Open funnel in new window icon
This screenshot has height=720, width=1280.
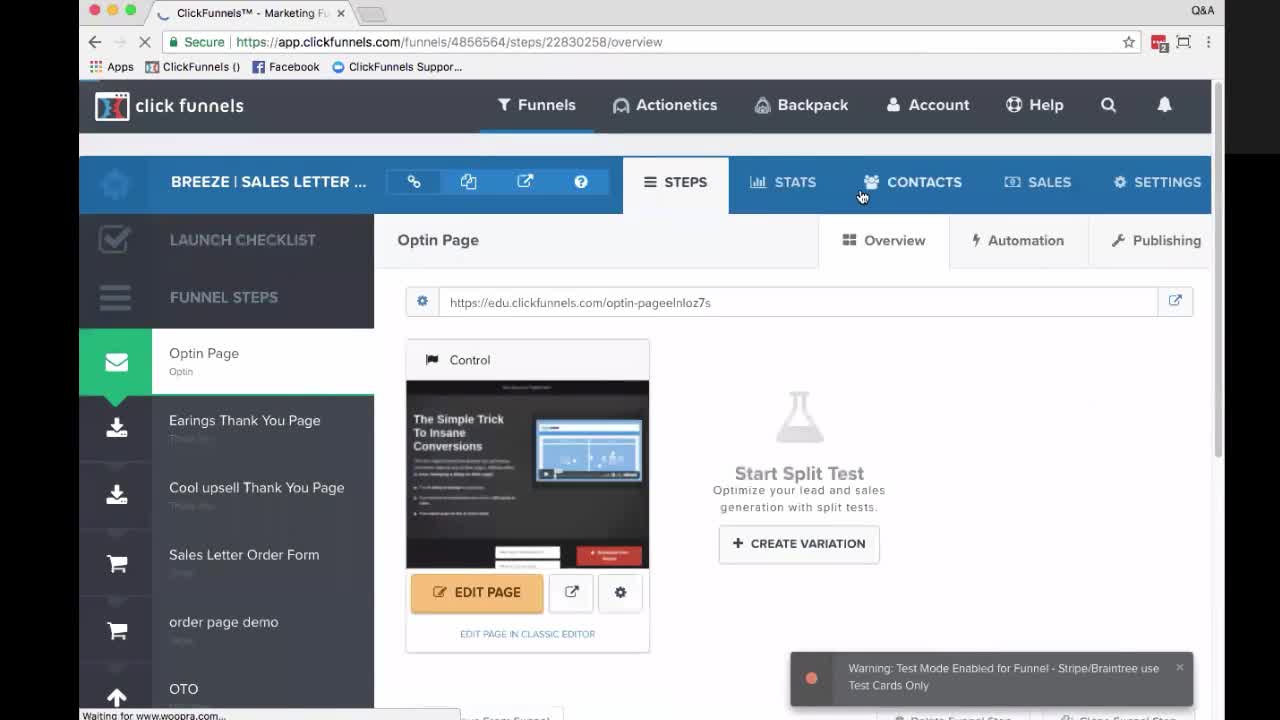click(525, 182)
